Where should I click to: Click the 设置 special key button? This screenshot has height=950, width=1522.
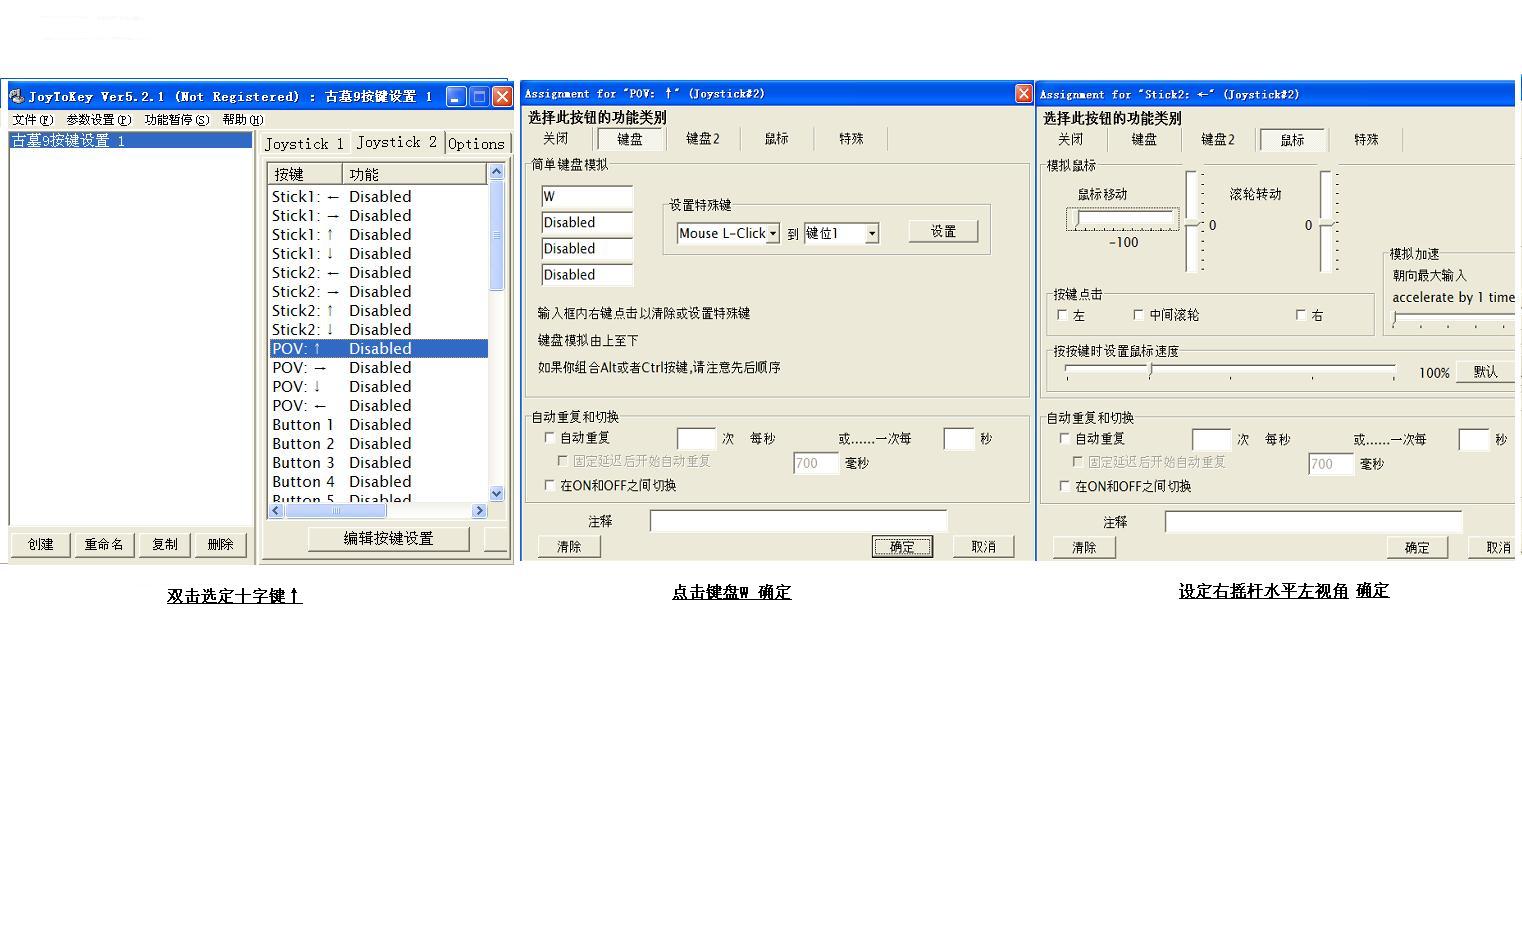943,231
